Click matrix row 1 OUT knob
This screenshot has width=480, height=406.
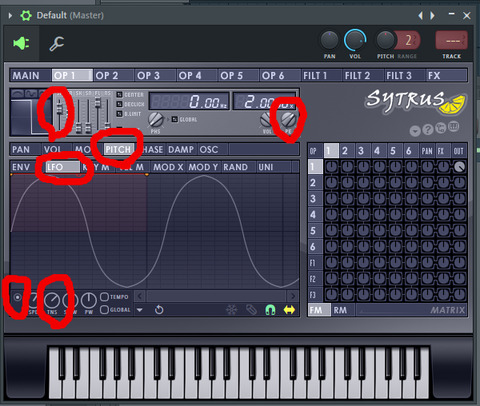[459, 167]
